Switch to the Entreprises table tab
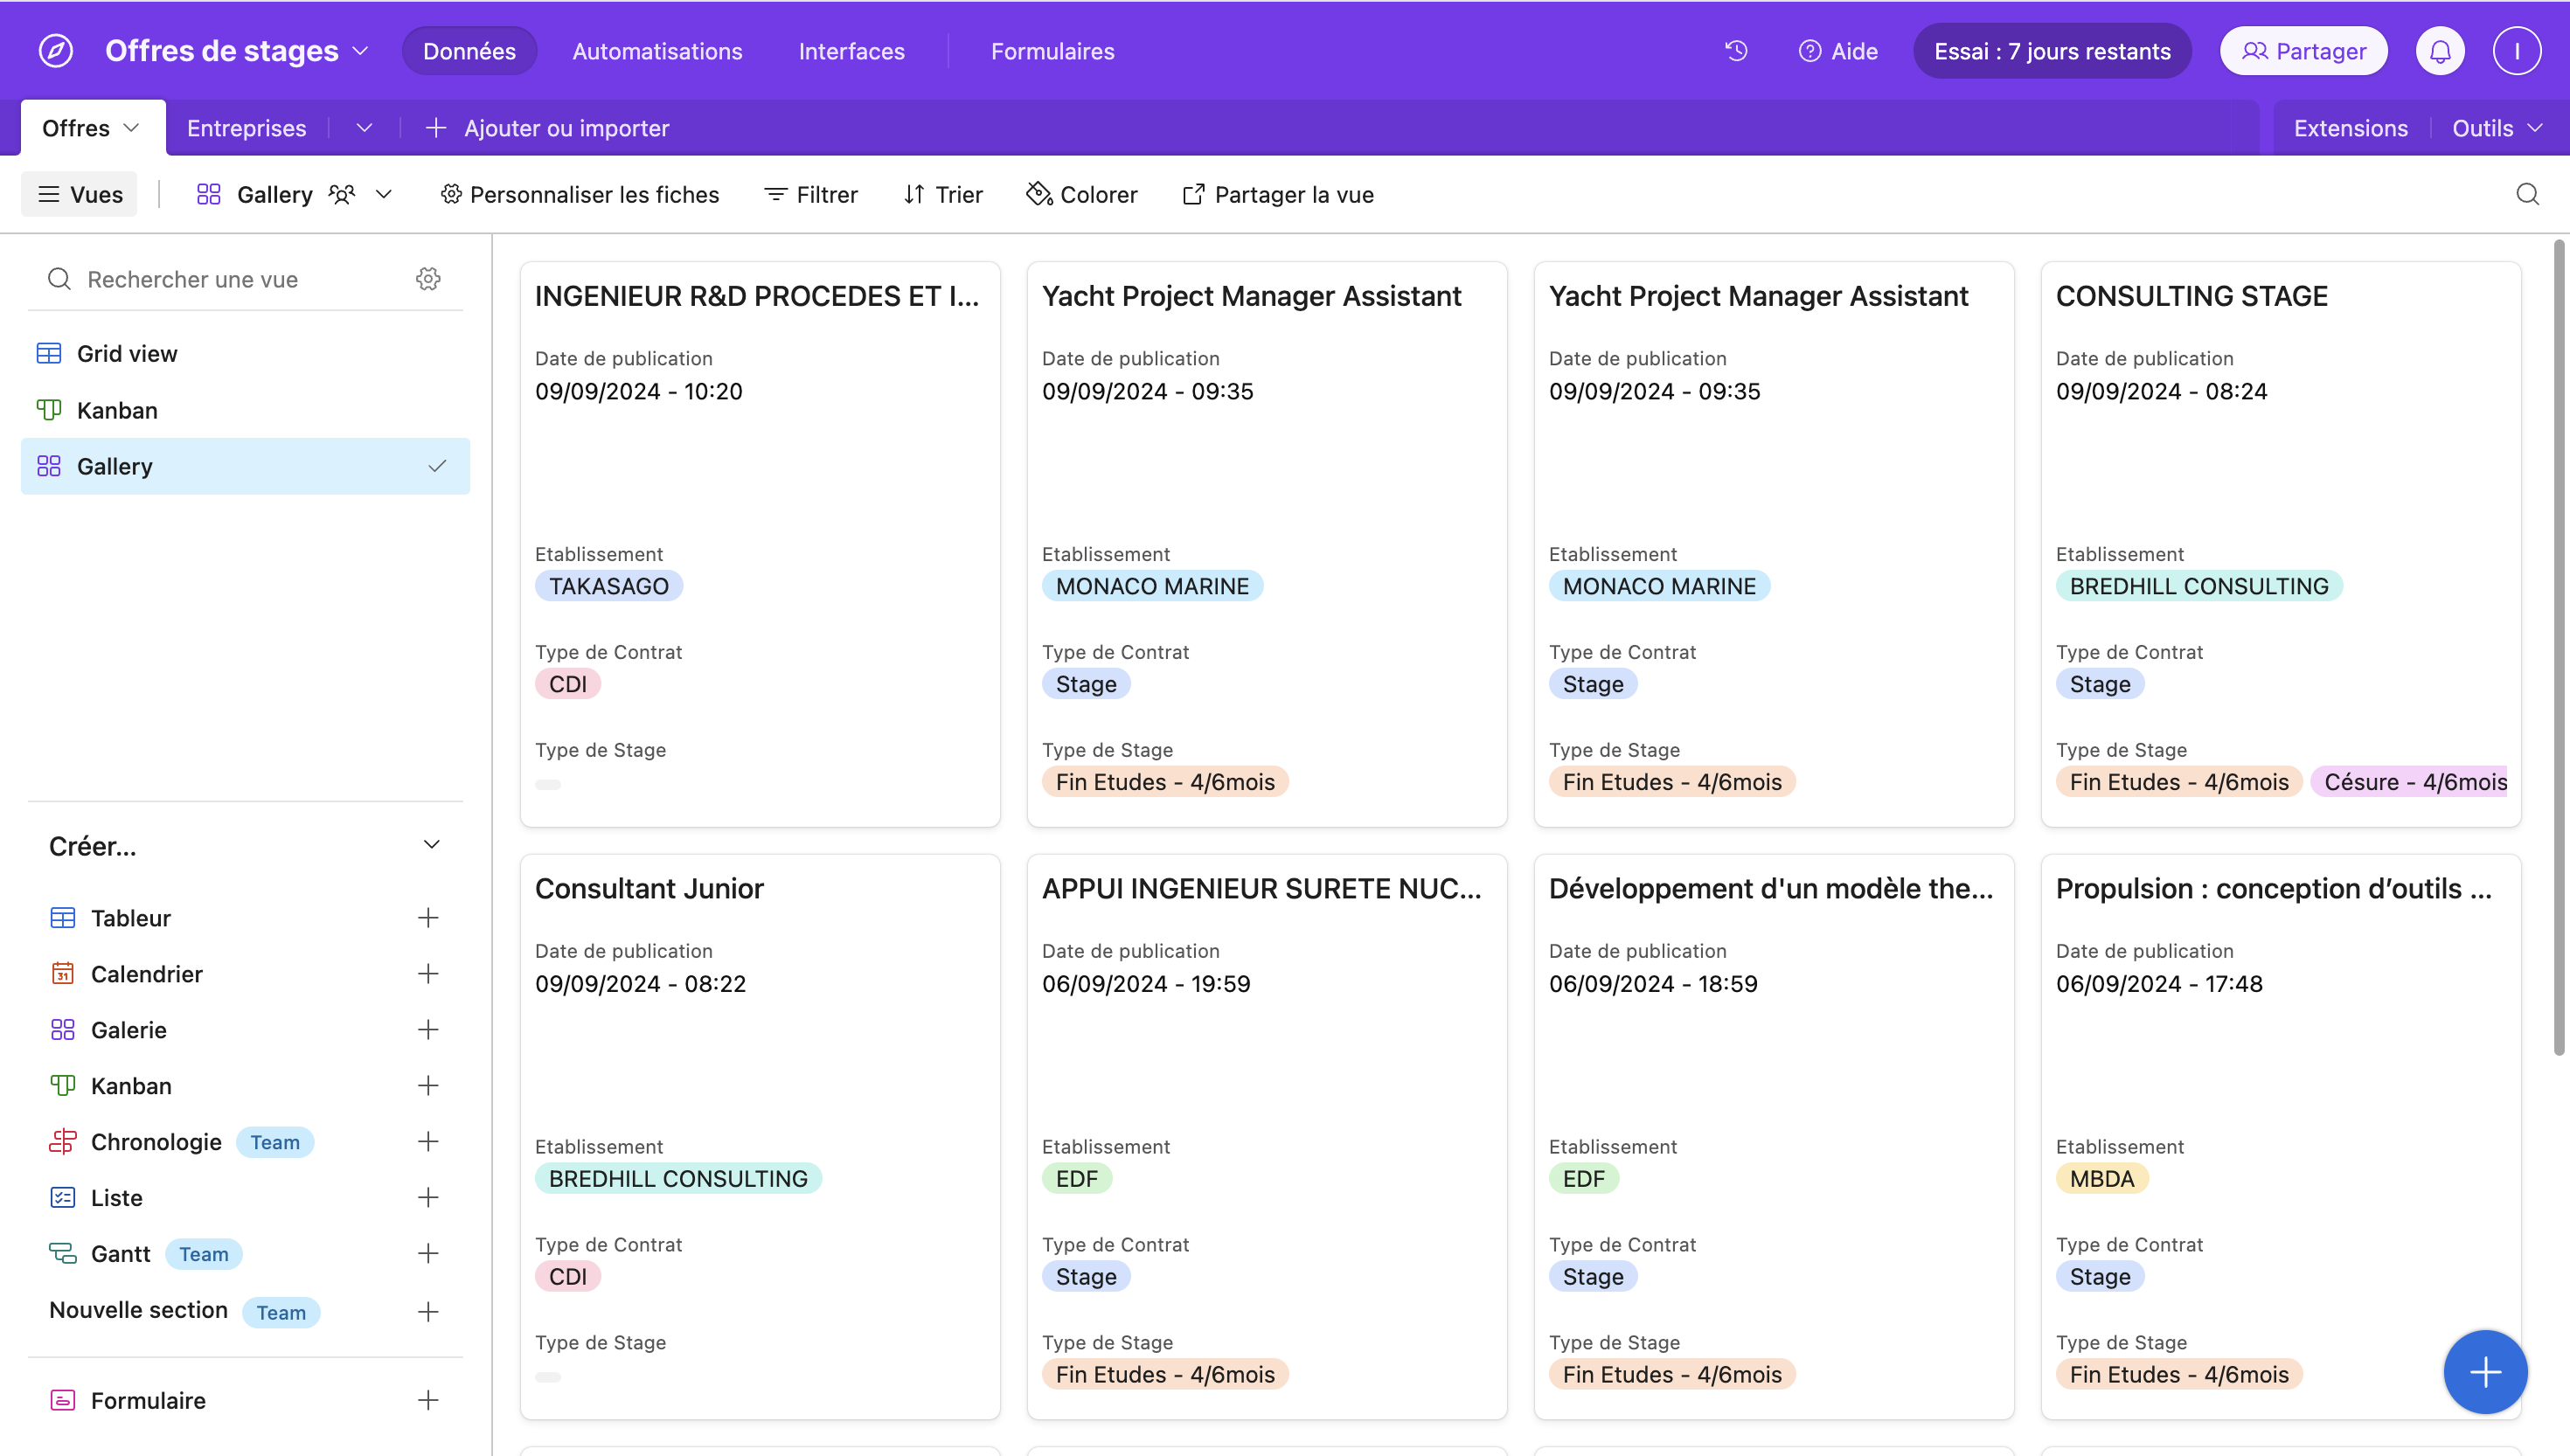This screenshot has height=1456, width=2570. 246,128
